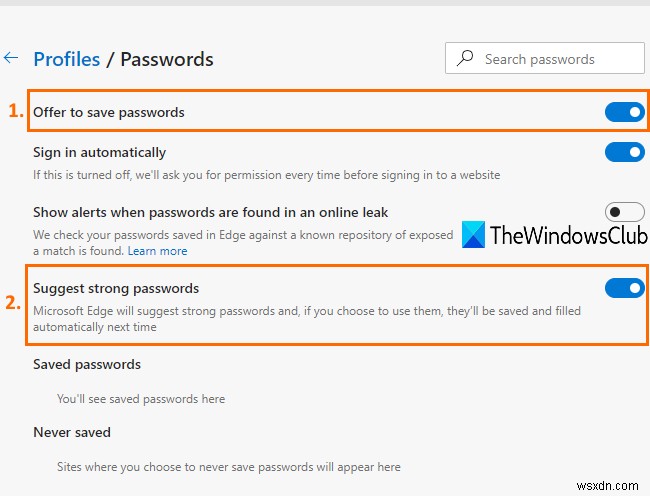Enable alerts for passwords found in leak
650x496 pixels.
point(624,211)
